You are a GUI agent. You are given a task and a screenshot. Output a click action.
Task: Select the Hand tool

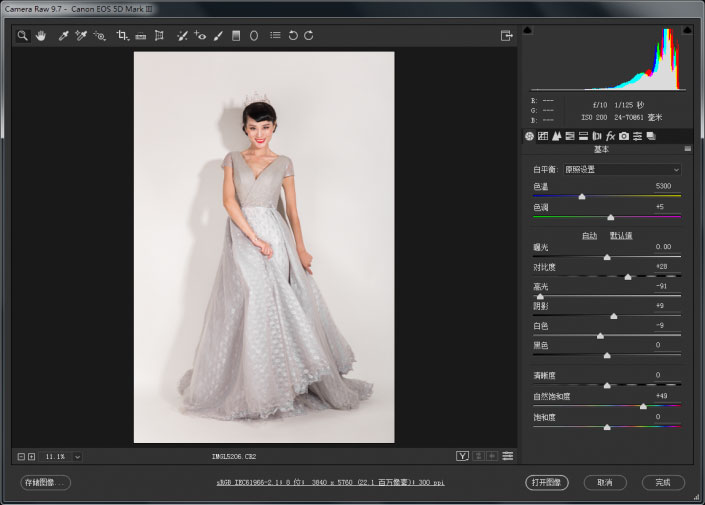pos(41,36)
